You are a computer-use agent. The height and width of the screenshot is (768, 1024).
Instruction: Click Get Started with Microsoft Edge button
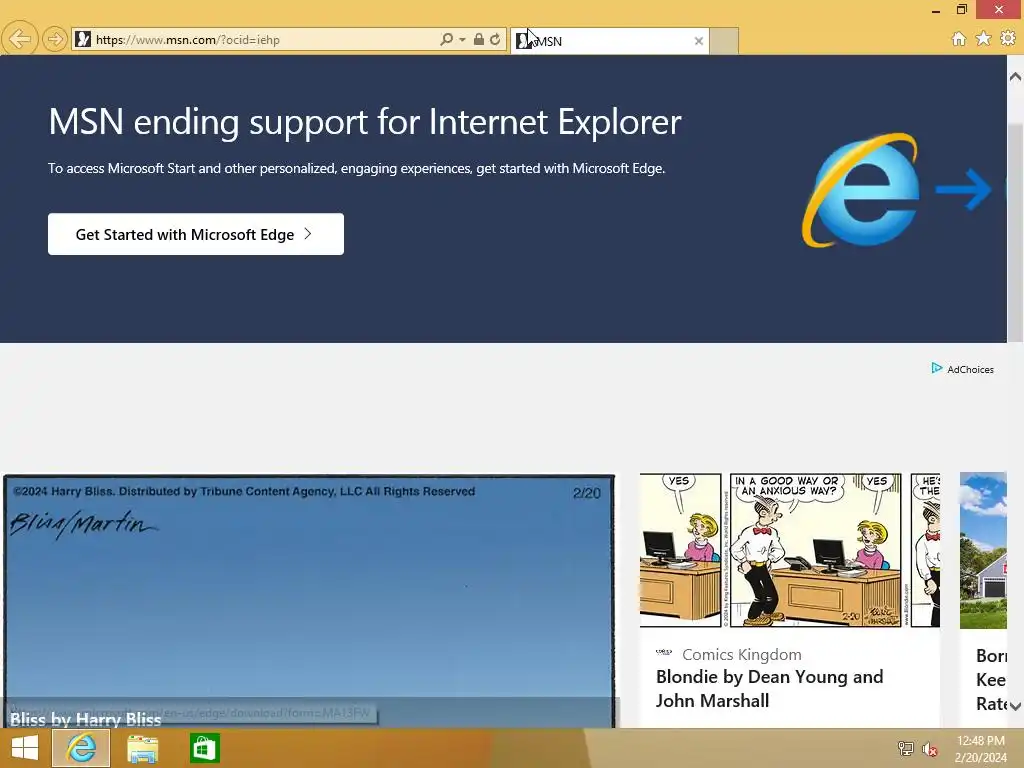point(196,234)
